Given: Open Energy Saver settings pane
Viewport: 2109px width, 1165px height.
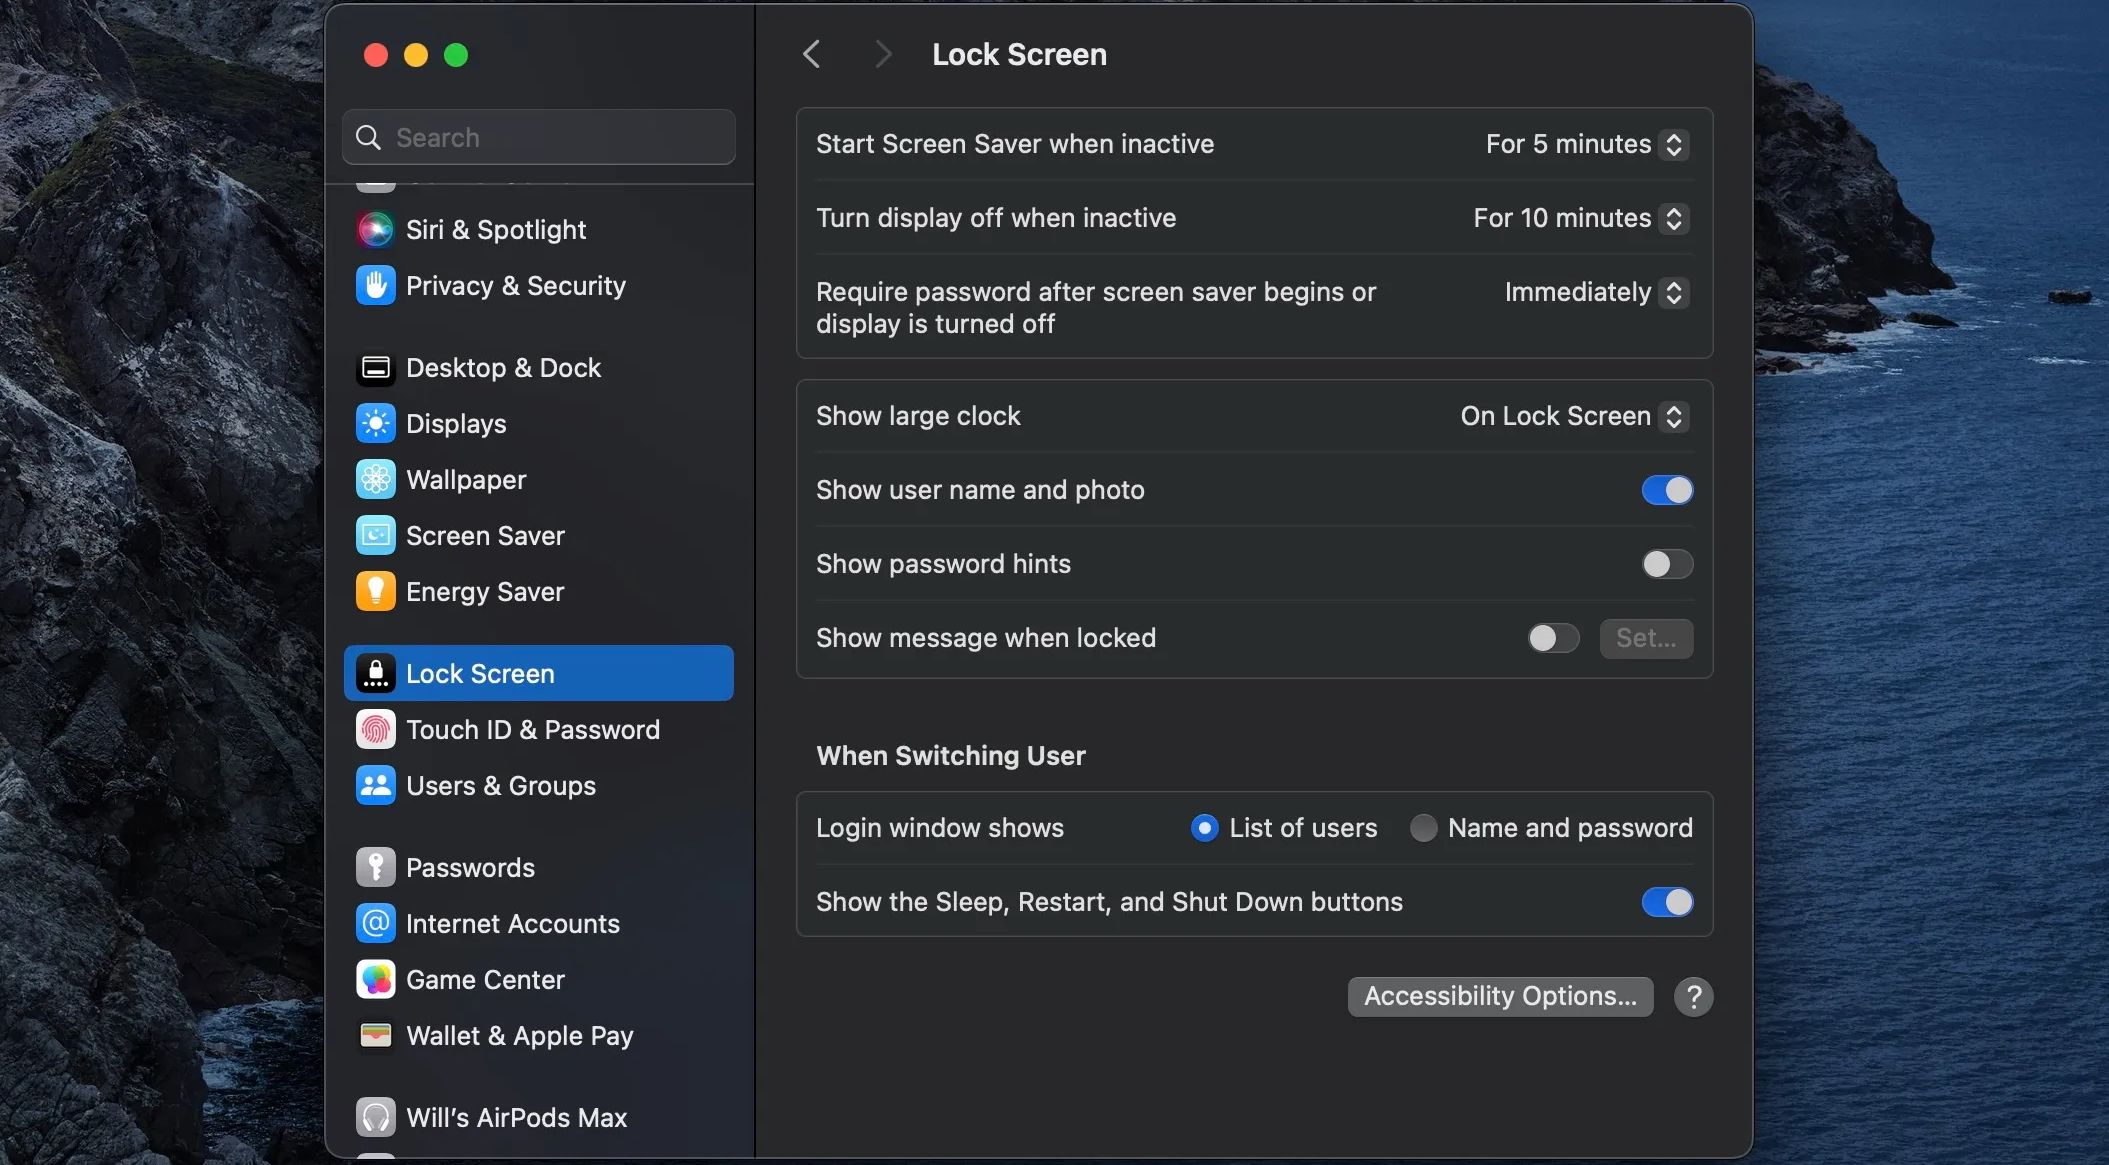Looking at the screenshot, I should coord(485,592).
